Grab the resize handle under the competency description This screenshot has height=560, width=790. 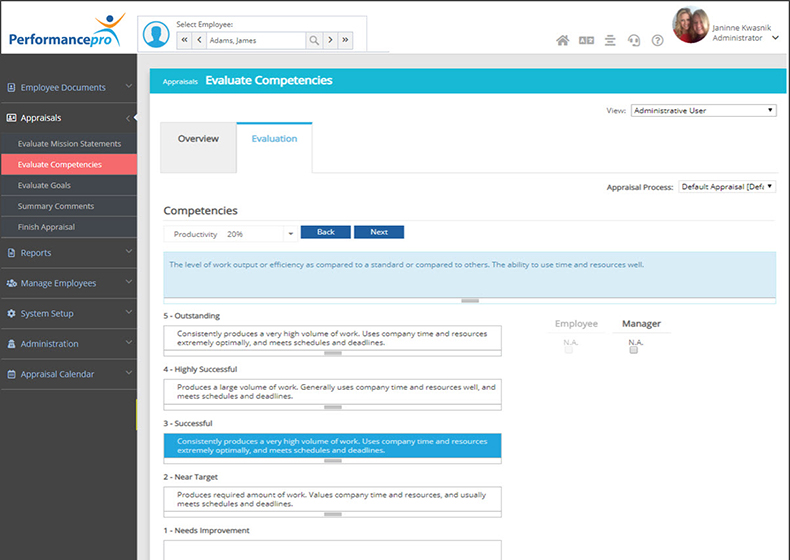click(x=469, y=300)
